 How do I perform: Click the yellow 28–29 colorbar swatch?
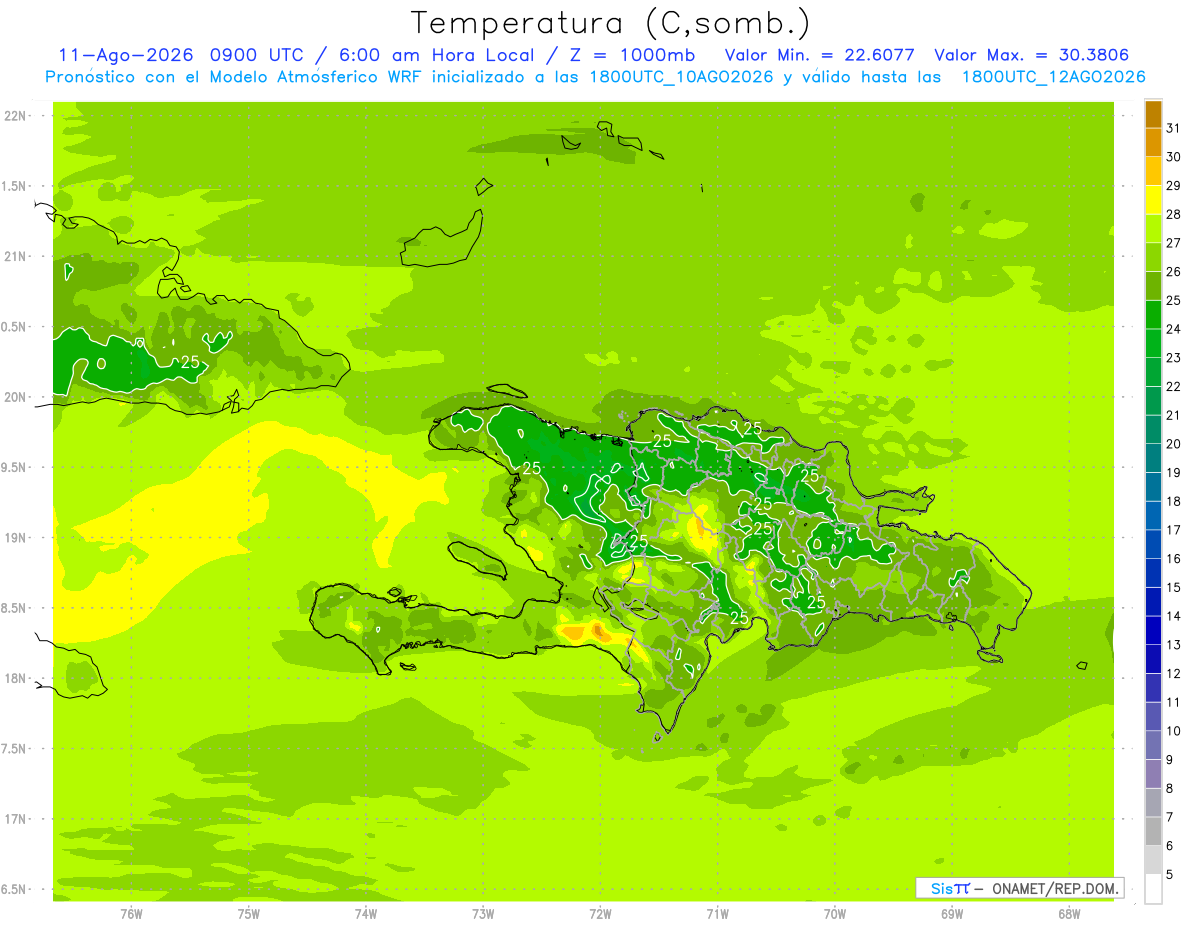[1153, 200]
